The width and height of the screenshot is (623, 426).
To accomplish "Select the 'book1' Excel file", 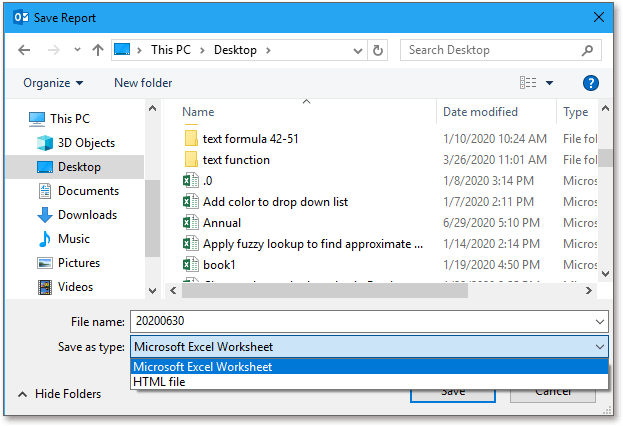I will coord(219,265).
